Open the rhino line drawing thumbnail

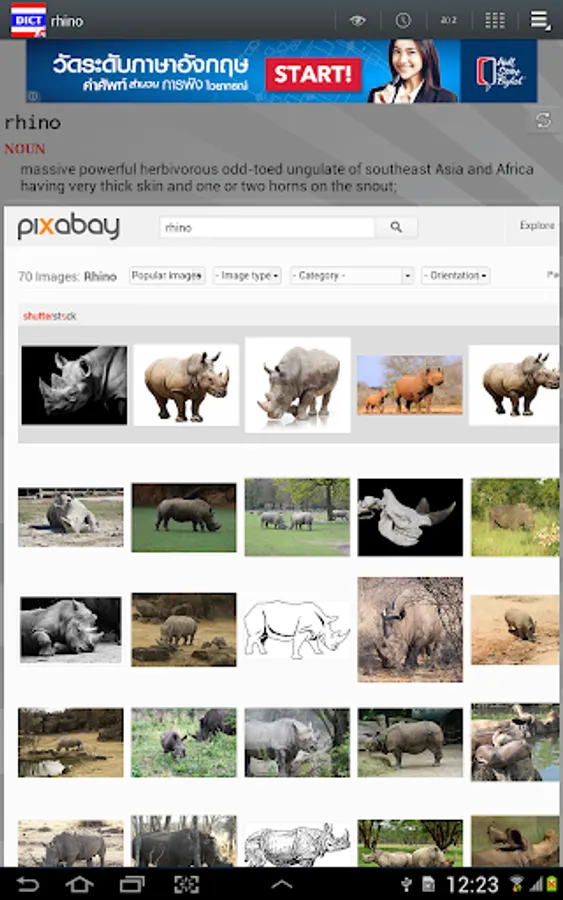[x=297, y=629]
